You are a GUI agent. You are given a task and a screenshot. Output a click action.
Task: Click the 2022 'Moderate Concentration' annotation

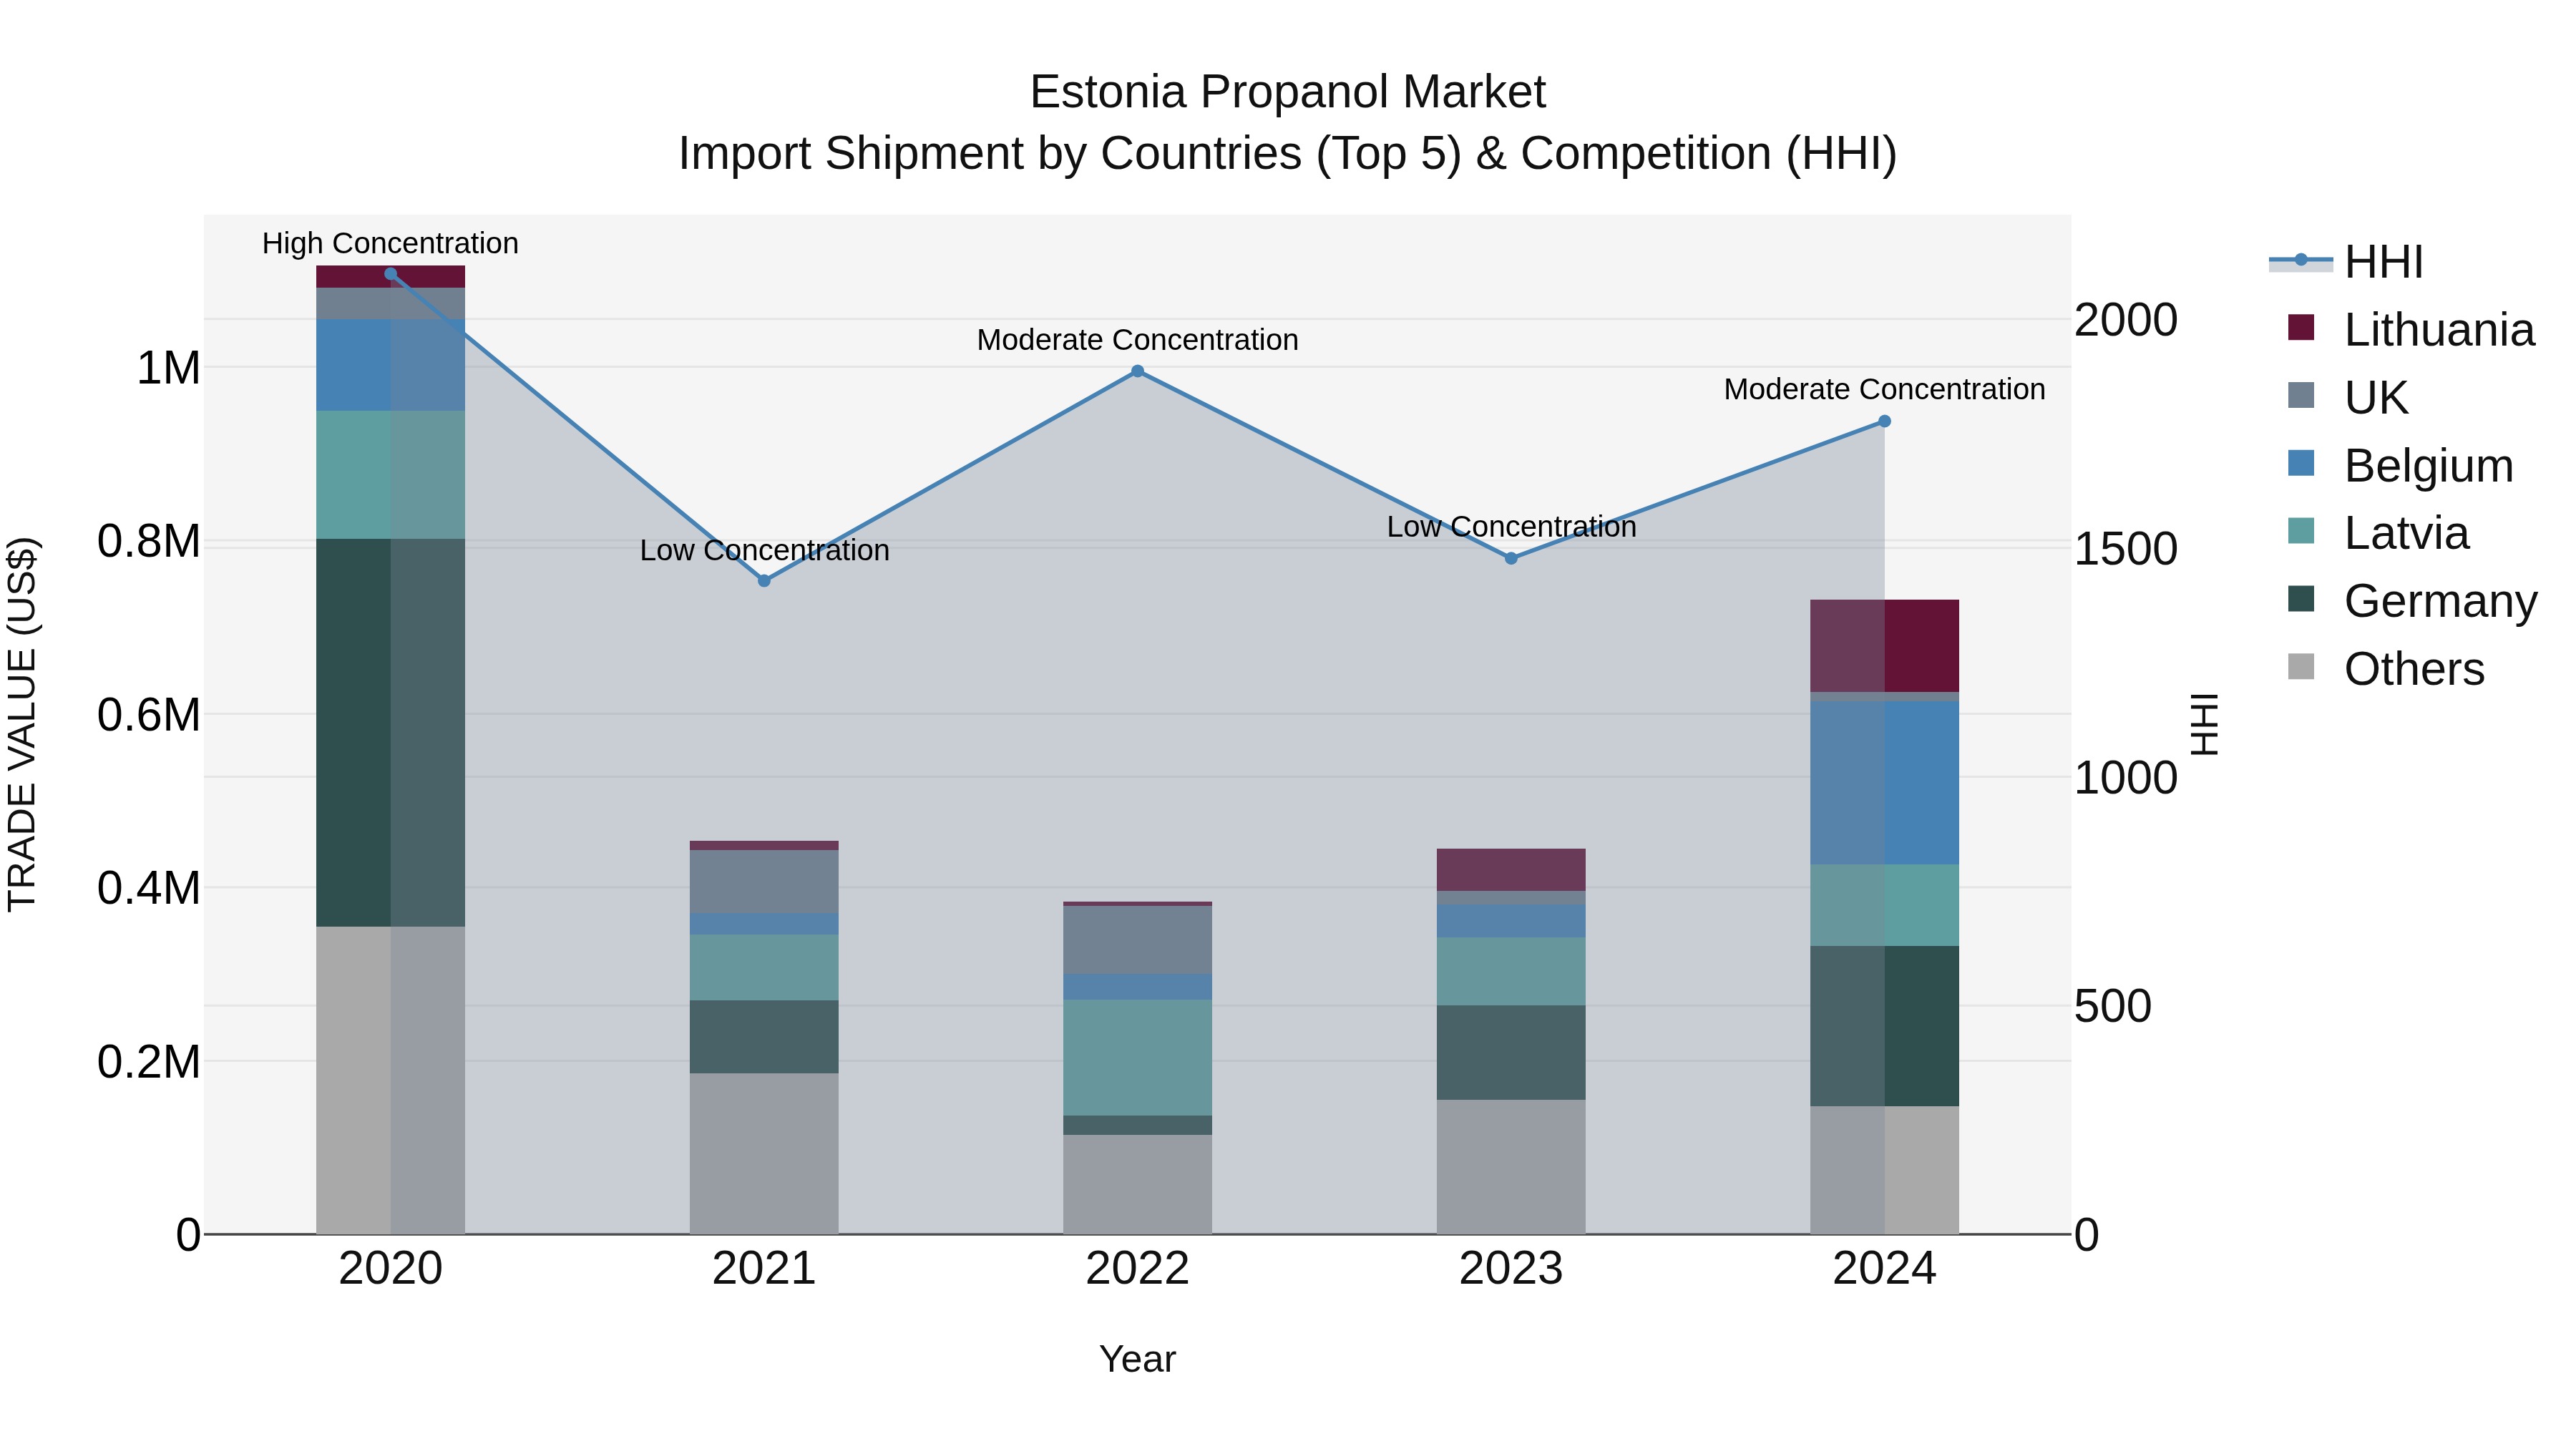click(x=1138, y=341)
